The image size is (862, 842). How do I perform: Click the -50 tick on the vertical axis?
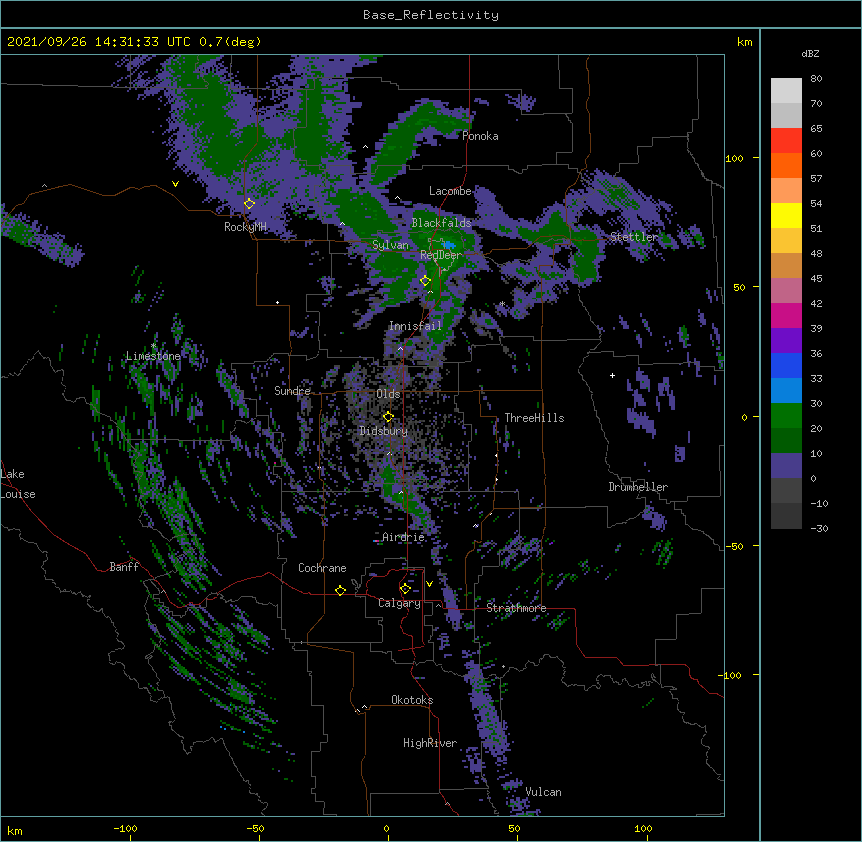[x=734, y=546]
